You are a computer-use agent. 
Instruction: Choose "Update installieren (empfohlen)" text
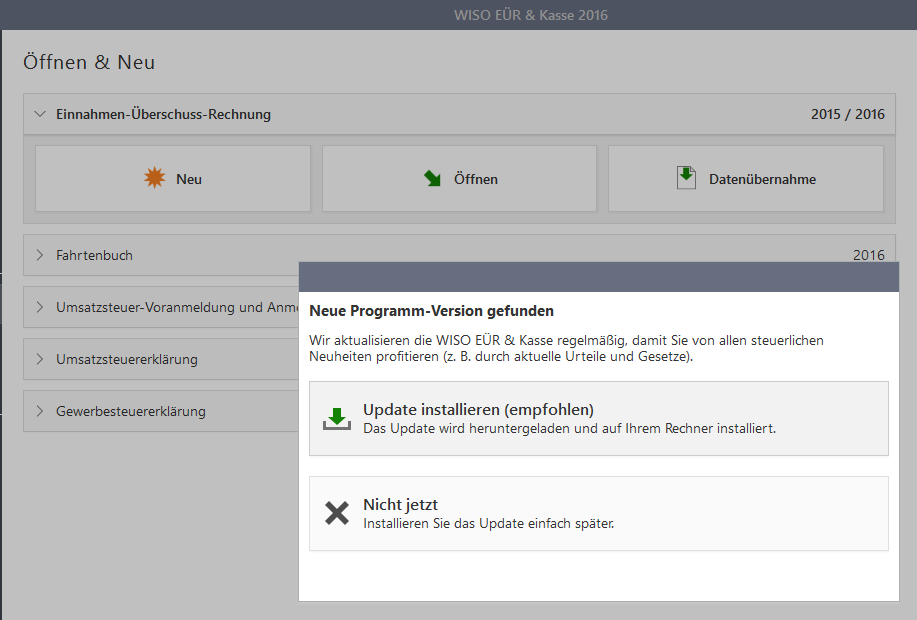(x=478, y=410)
